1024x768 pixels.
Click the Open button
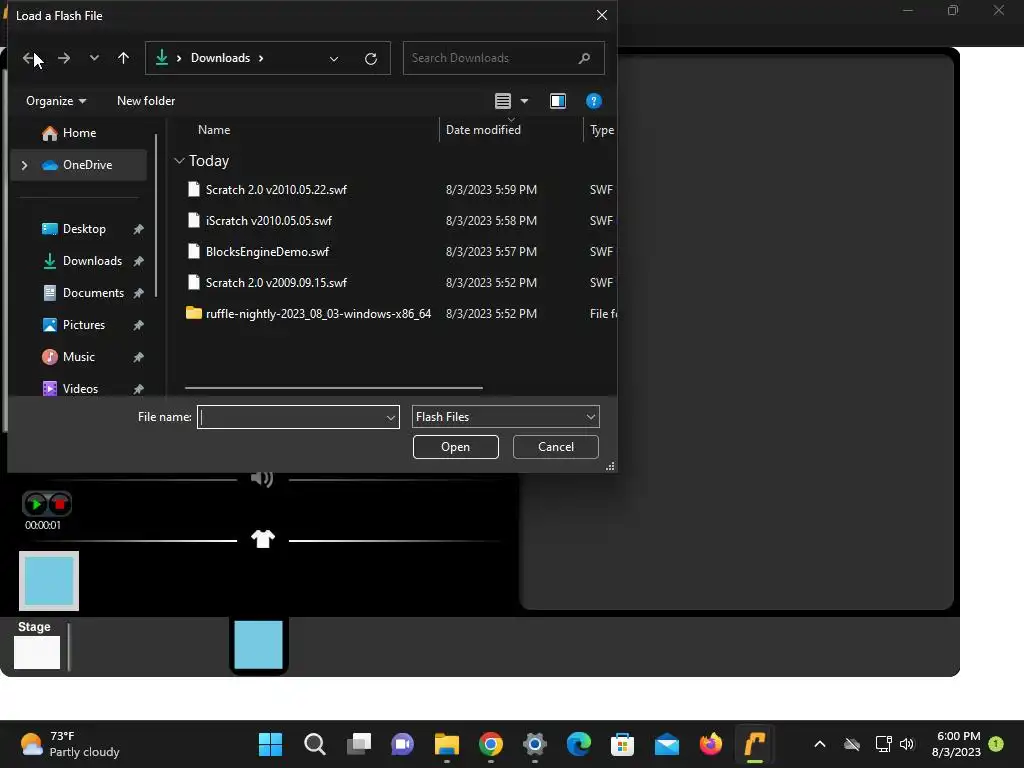click(x=455, y=447)
